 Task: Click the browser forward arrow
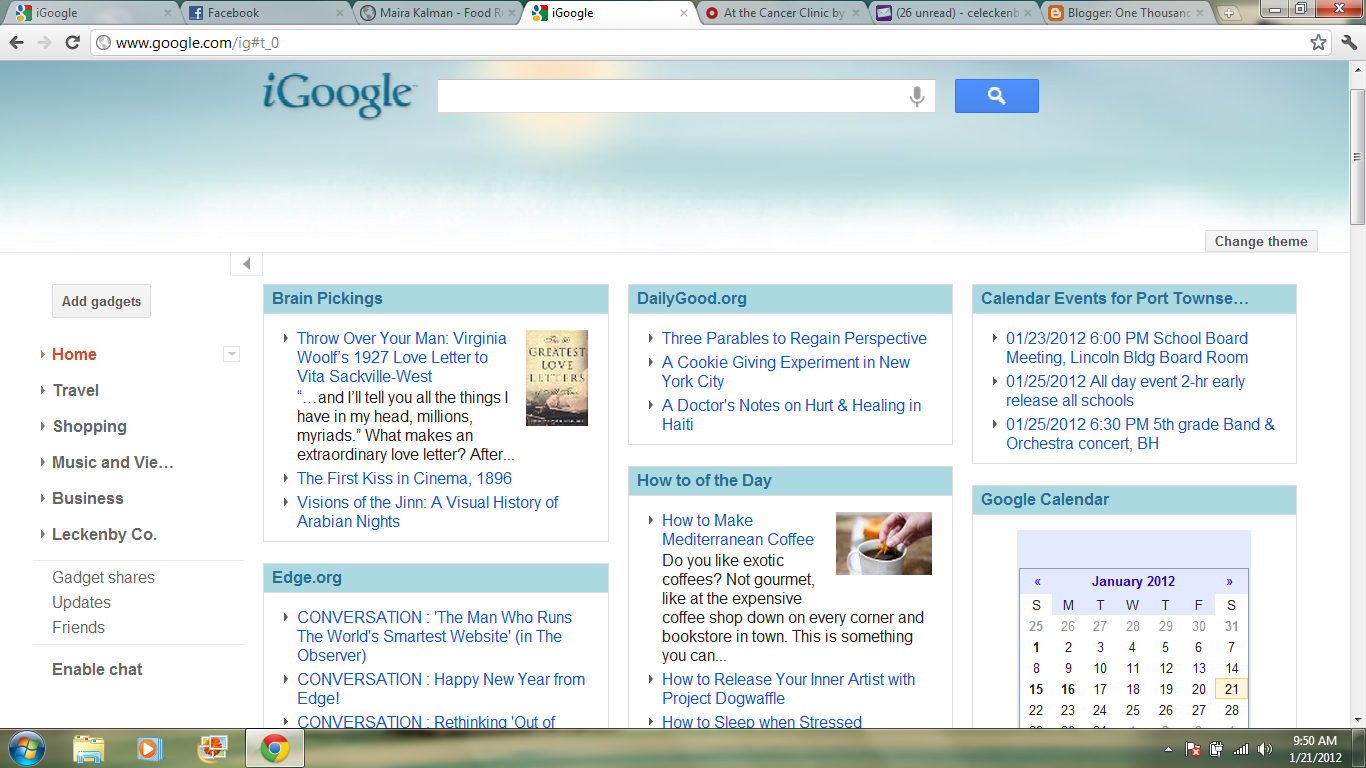tap(44, 42)
